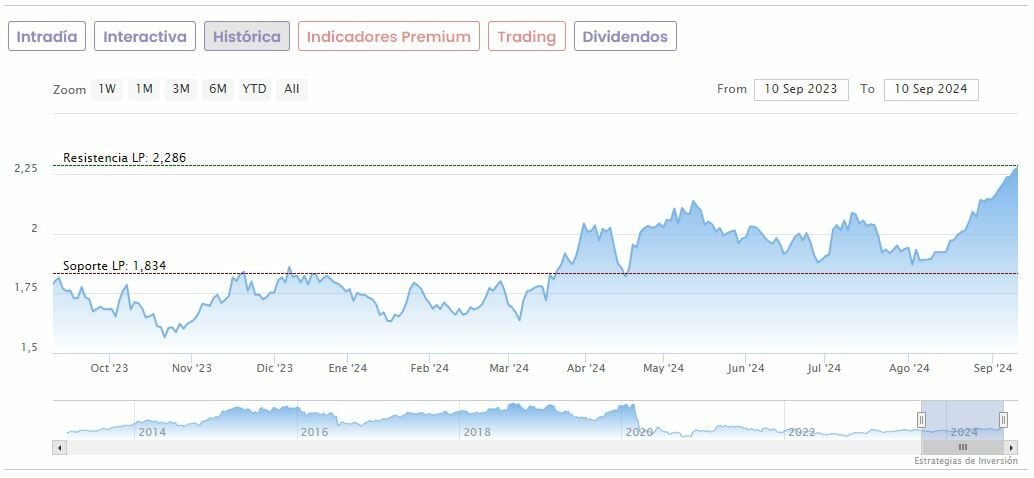Choose the 3M zoom range
The width and height of the screenshot is (1034, 478).
(x=181, y=89)
